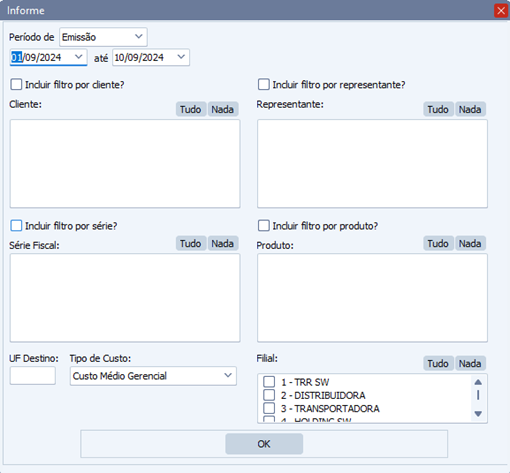The image size is (510, 473).
Task: Click the UF Destino input field
Action: [33, 376]
